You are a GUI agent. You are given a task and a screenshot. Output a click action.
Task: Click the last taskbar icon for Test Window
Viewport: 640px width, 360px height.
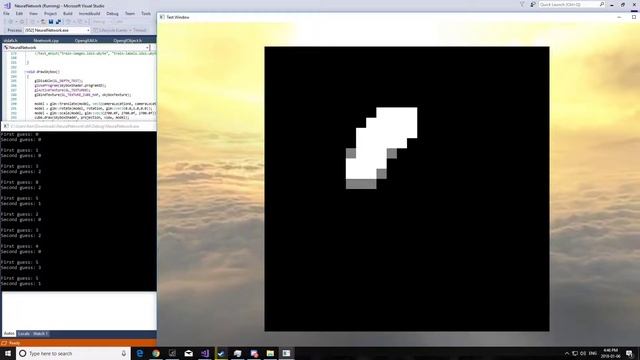[x=287, y=353]
